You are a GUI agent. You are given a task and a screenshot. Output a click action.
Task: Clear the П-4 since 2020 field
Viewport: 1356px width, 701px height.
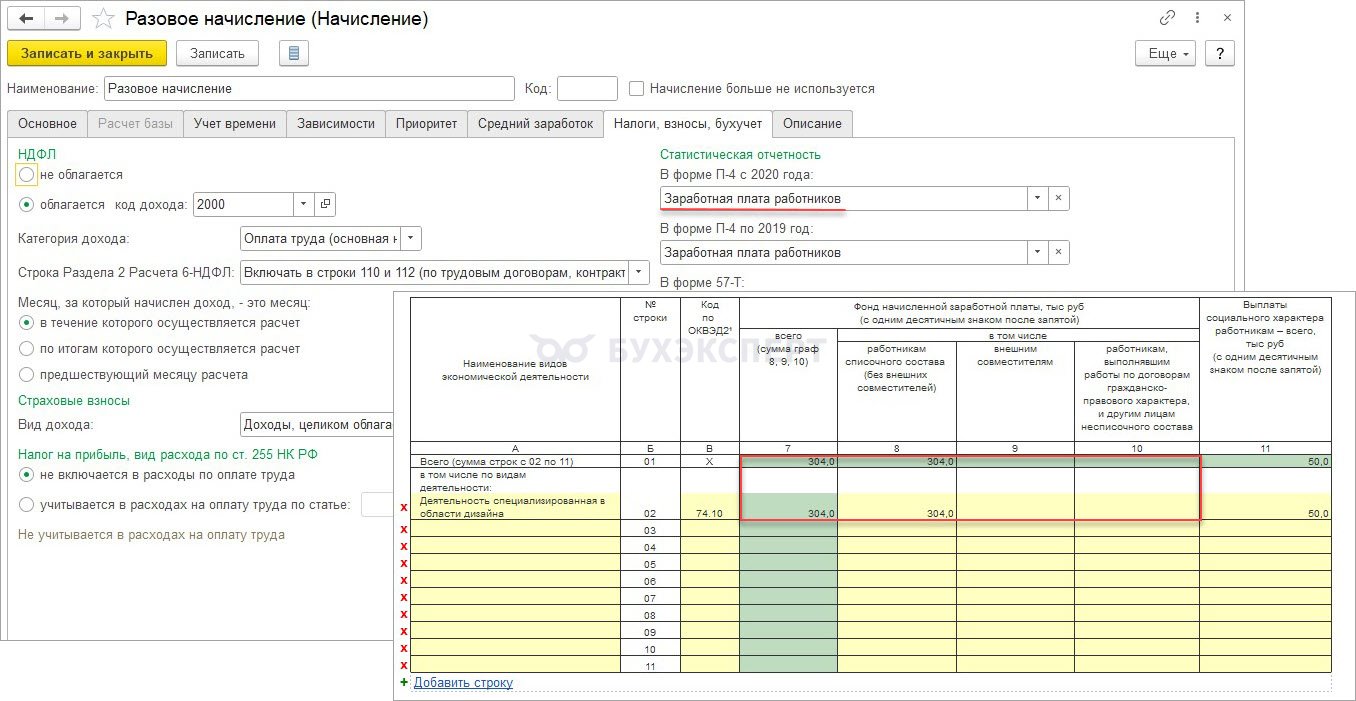click(x=1059, y=198)
